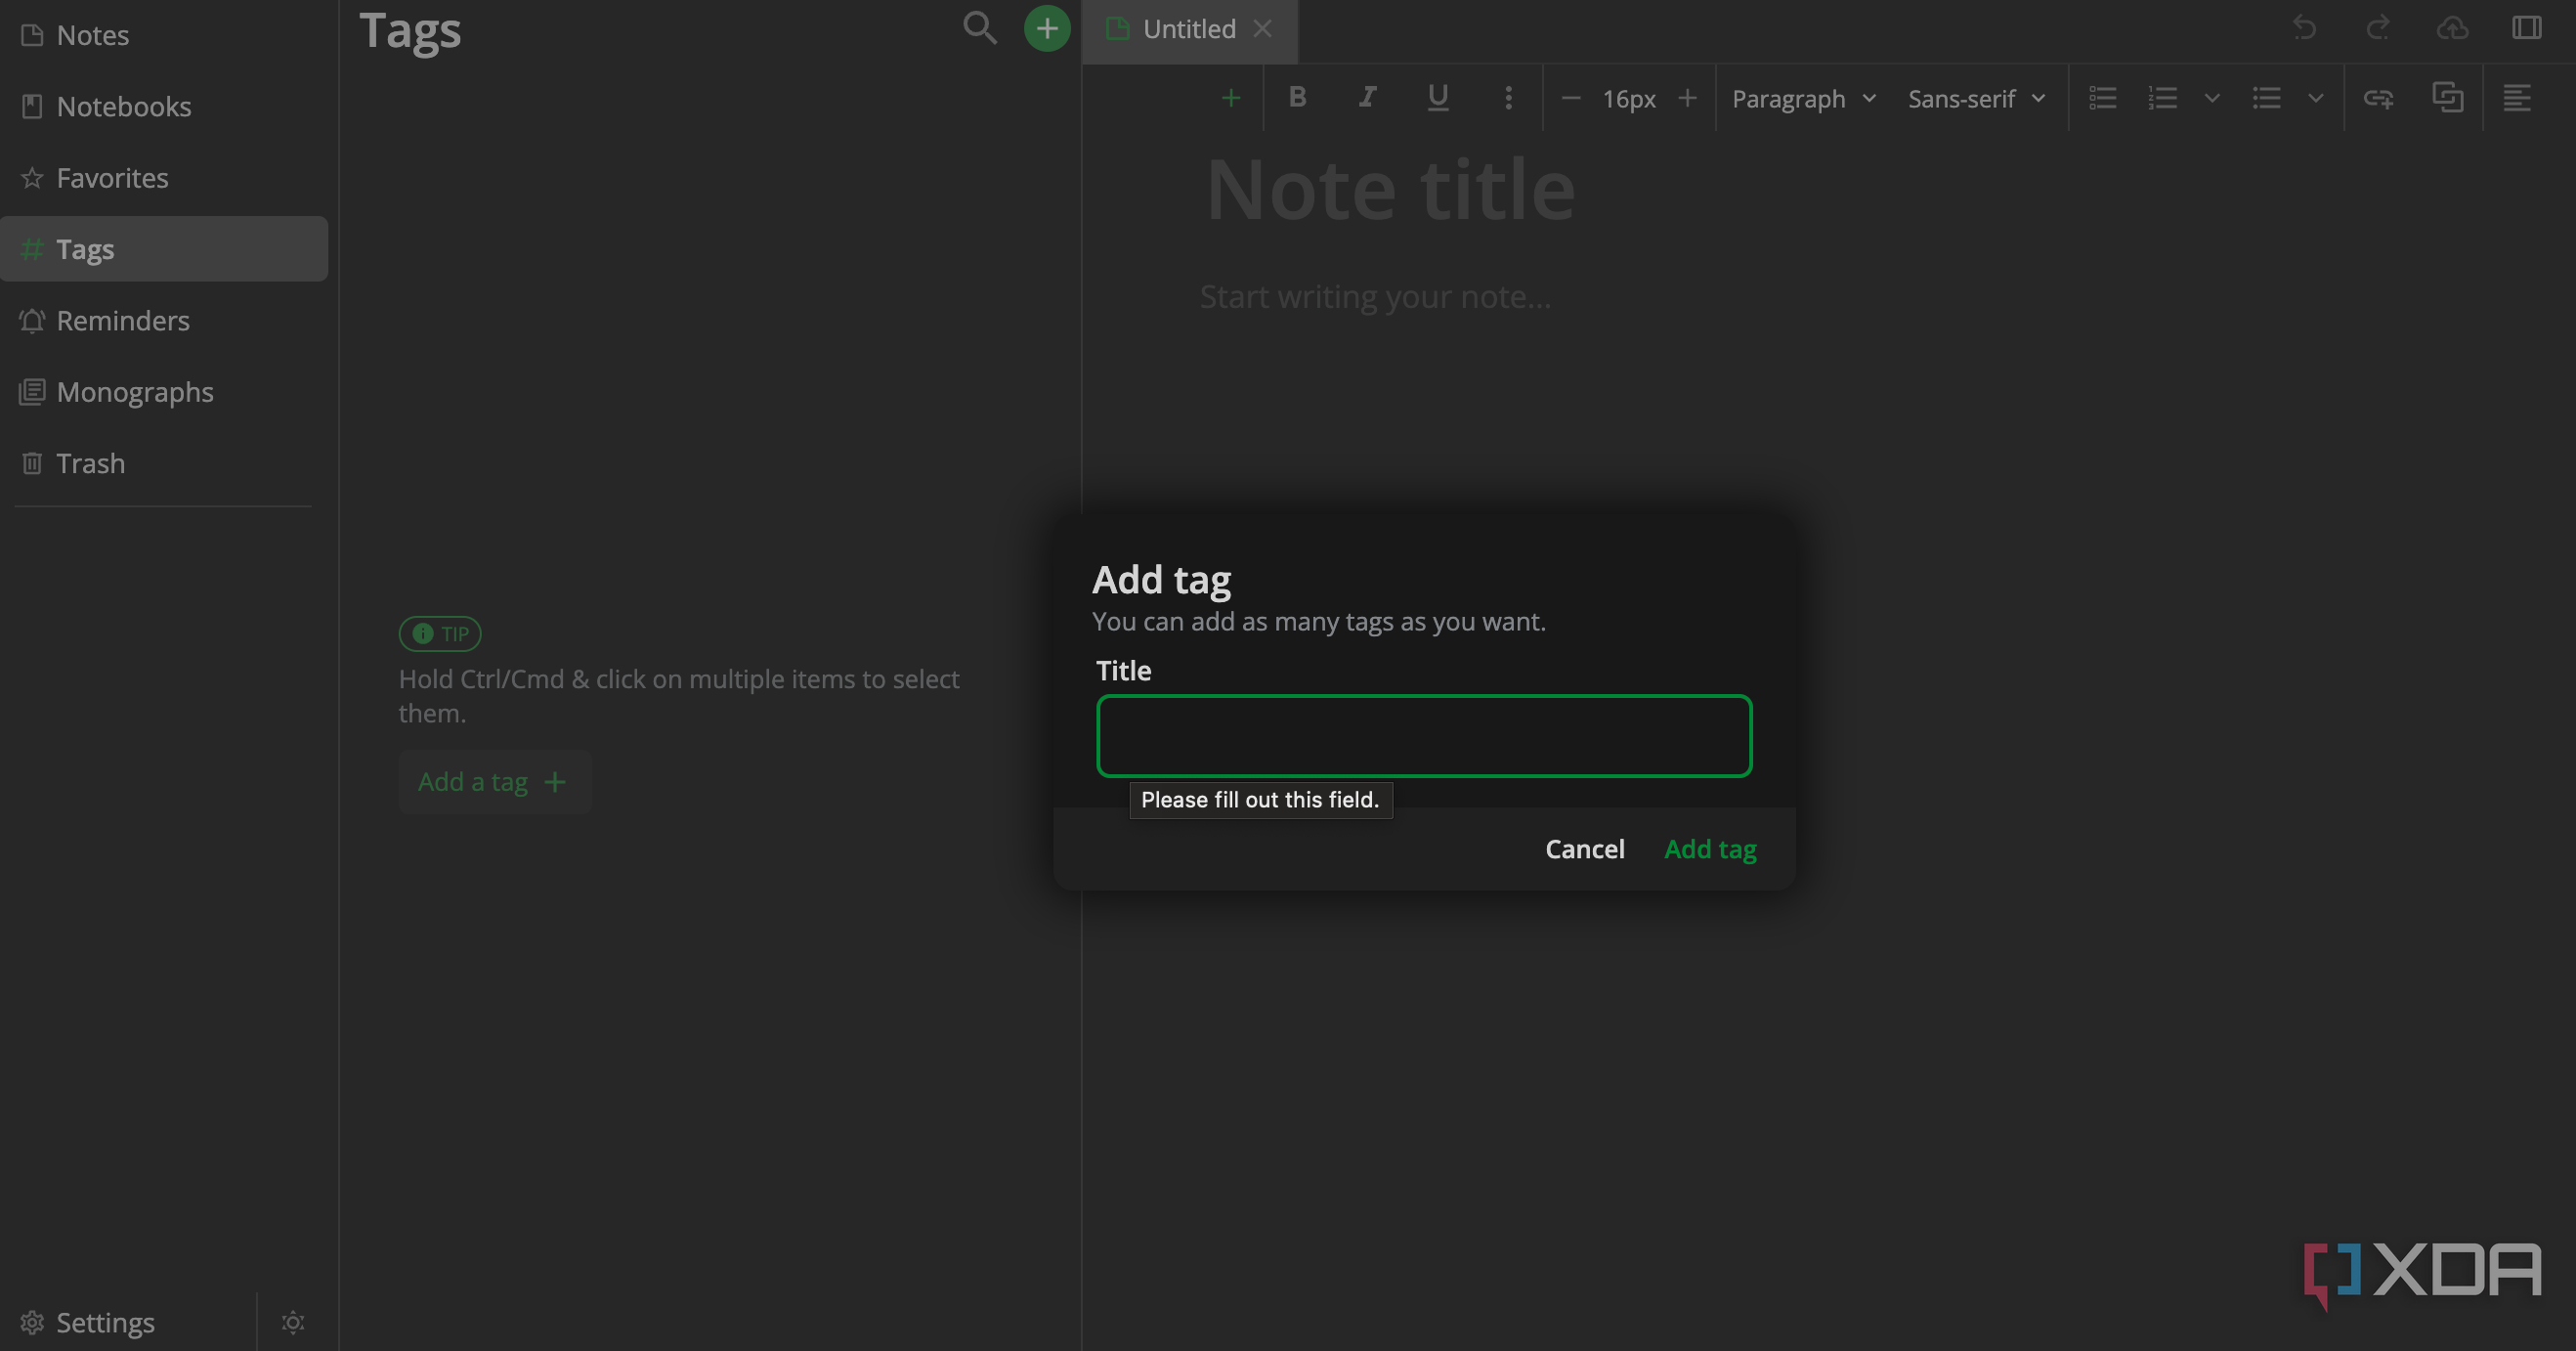The width and height of the screenshot is (2576, 1351).
Task: Open the Sans-serif font dropdown
Action: click(x=1976, y=99)
